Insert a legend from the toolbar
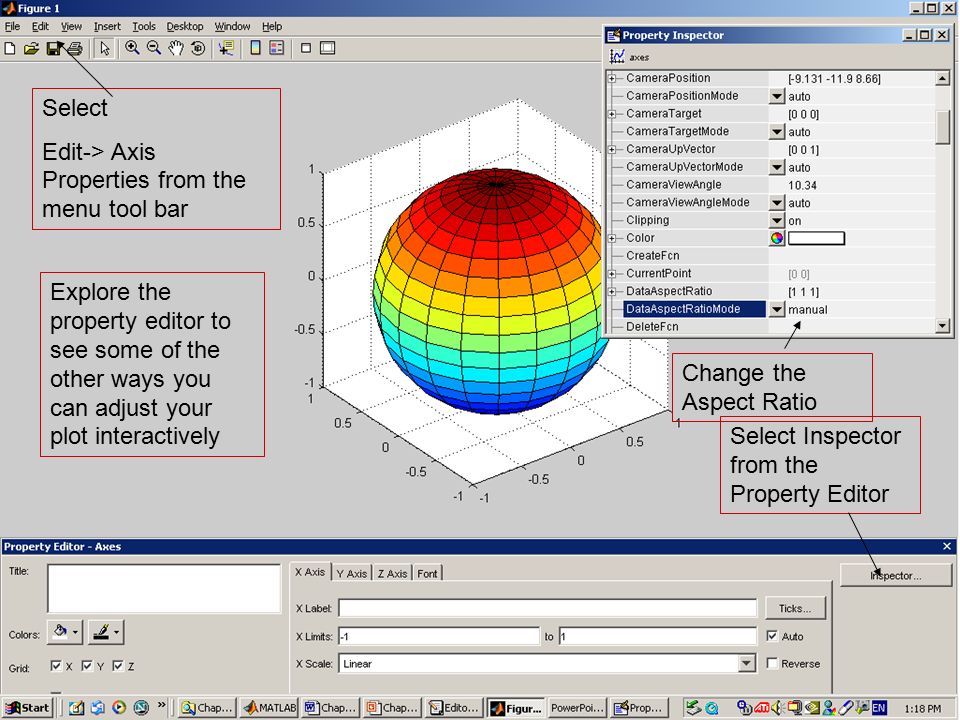Screen dimensions: 960x720 [277, 48]
